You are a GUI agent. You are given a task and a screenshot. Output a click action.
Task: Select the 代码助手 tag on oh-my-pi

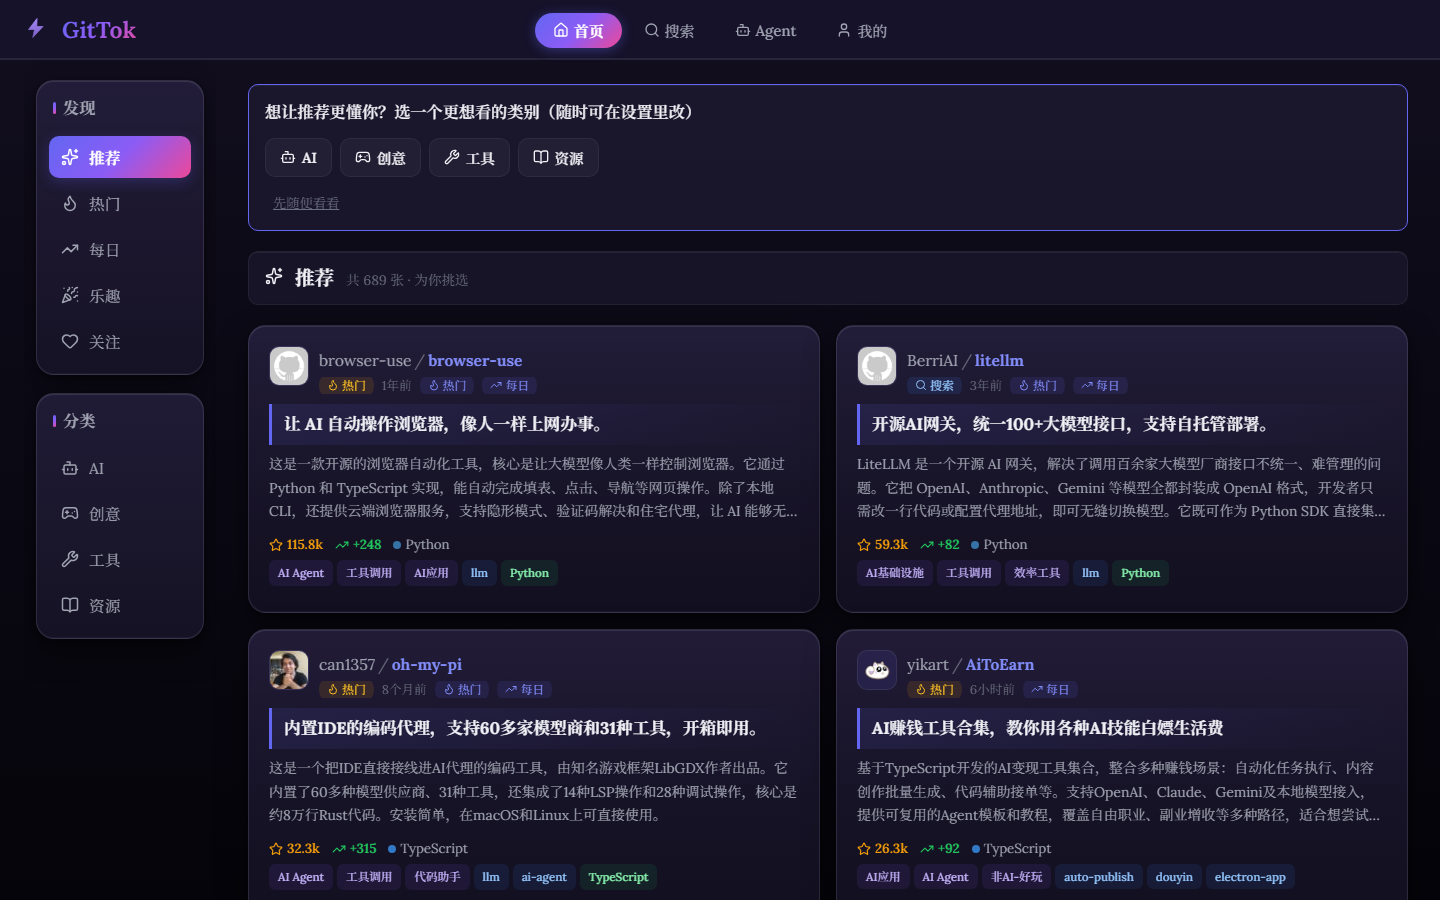tap(437, 877)
